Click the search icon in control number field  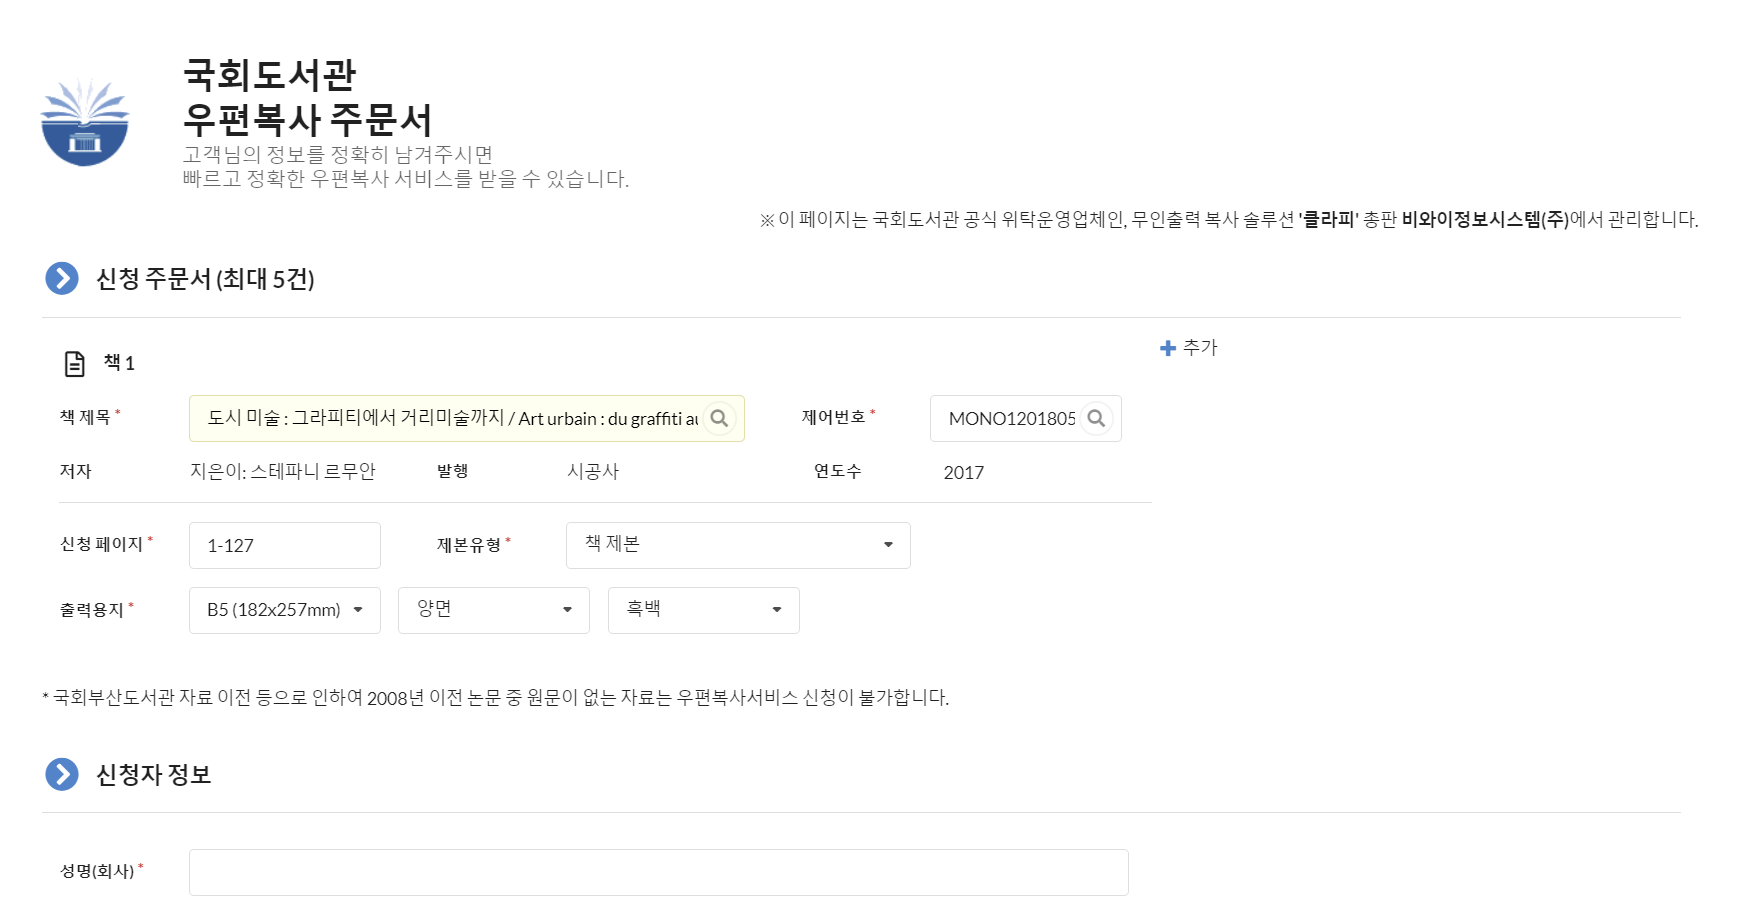[x=1096, y=418]
